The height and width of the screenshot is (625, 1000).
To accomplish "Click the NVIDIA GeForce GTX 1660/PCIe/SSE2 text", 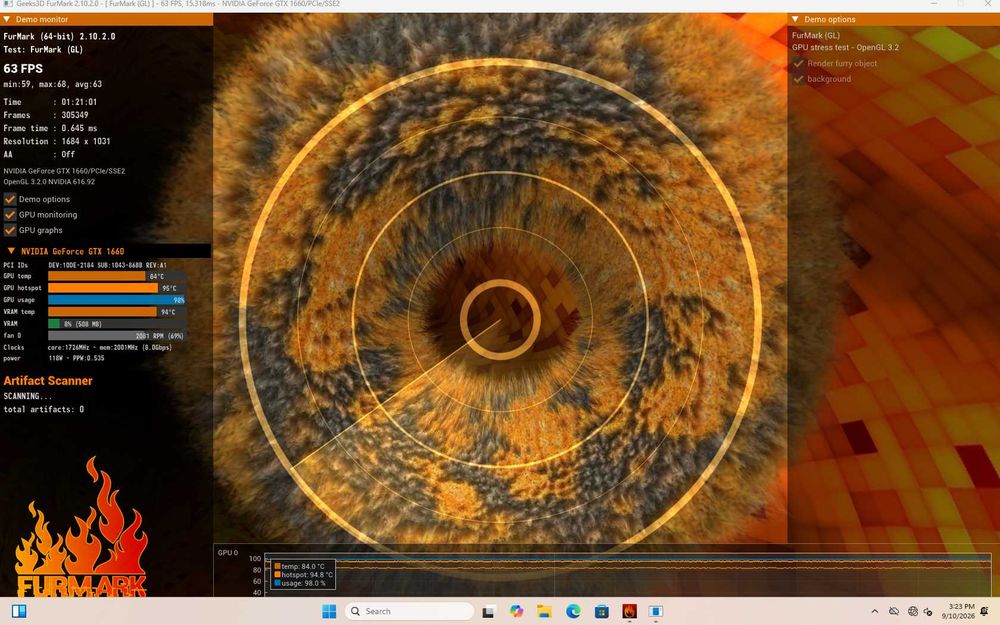I will (x=64, y=171).
